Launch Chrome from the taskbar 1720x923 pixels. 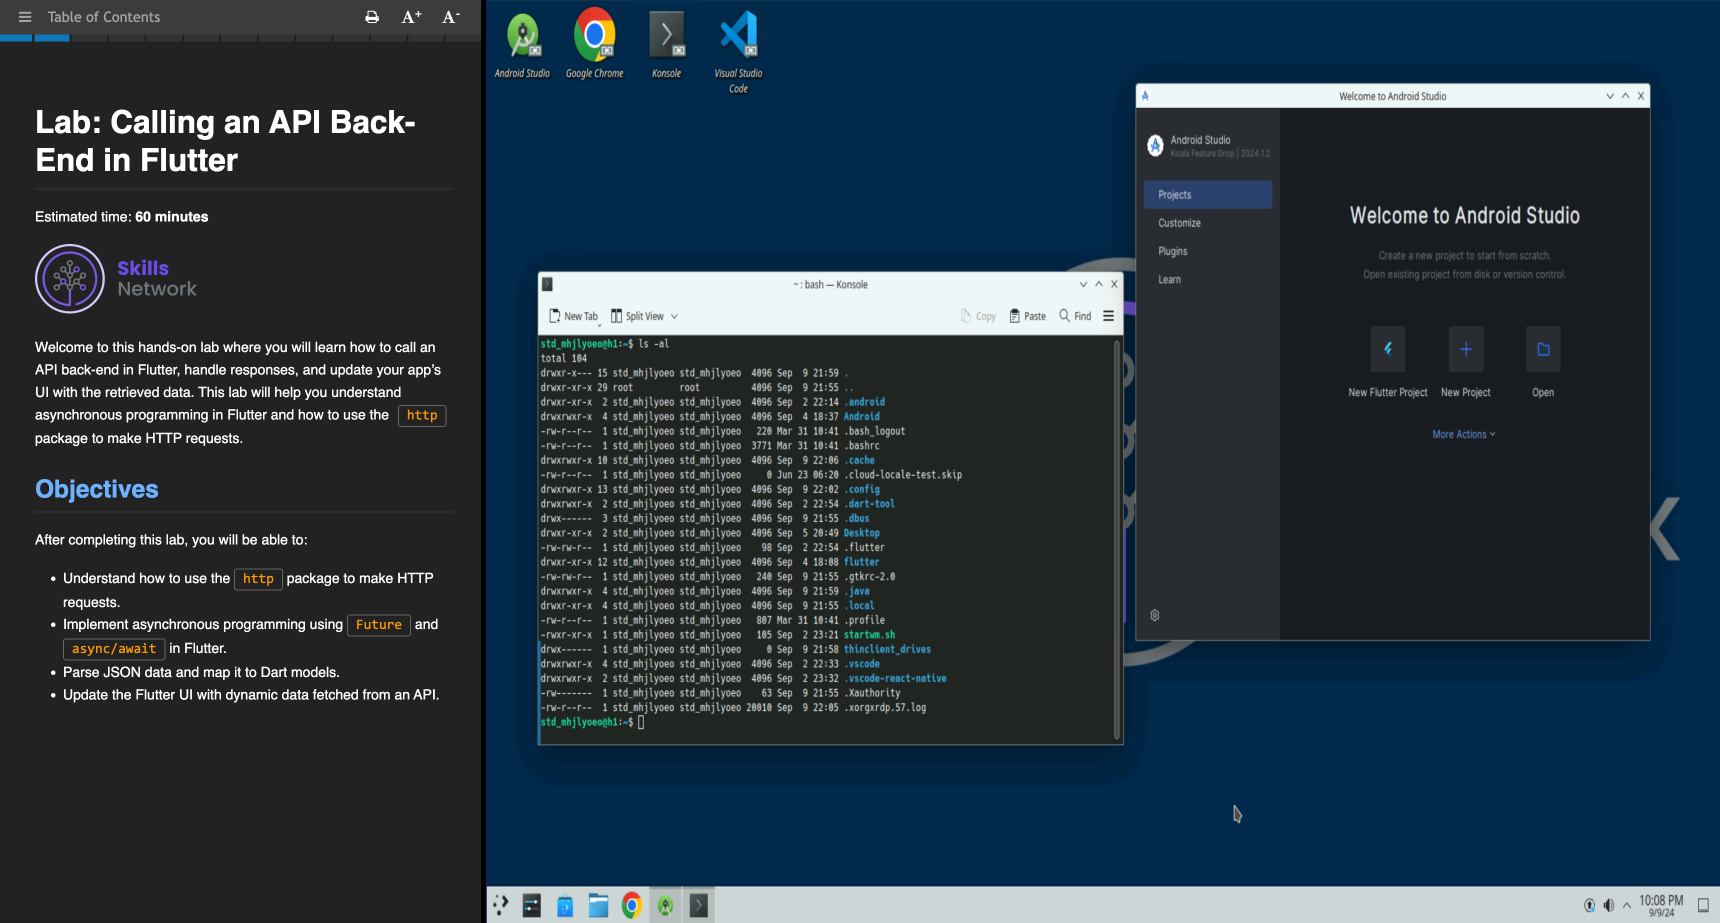[x=631, y=905]
